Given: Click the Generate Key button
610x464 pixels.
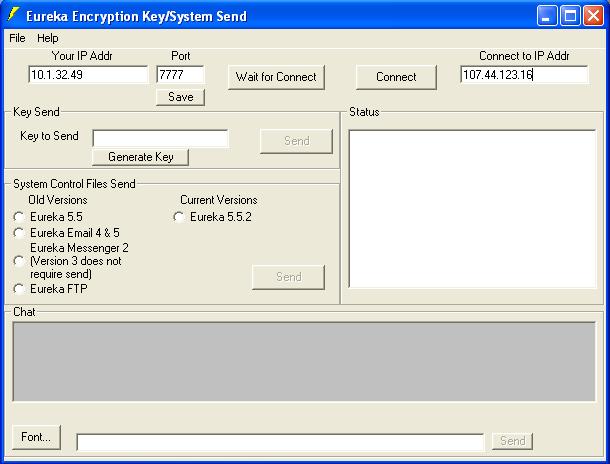Looking at the screenshot, I should tap(140, 157).
